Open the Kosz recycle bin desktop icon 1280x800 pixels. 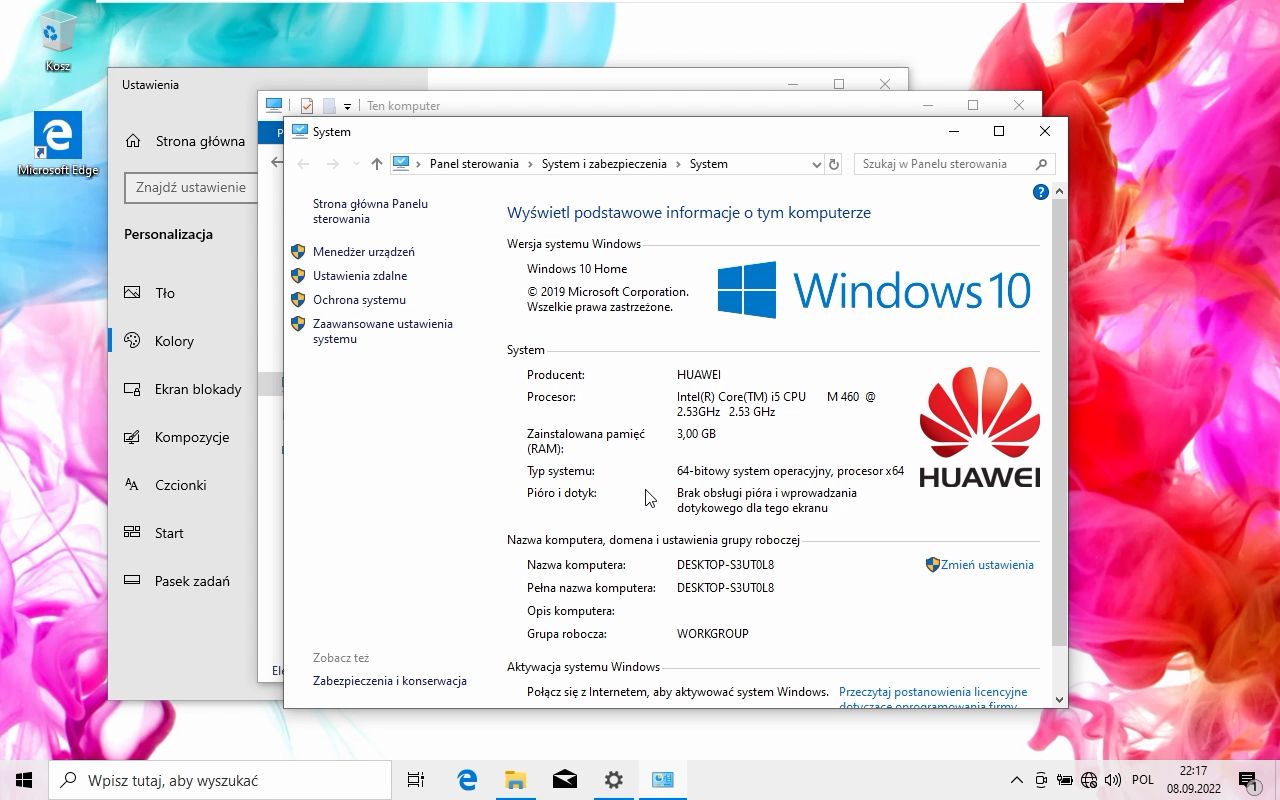[57, 42]
